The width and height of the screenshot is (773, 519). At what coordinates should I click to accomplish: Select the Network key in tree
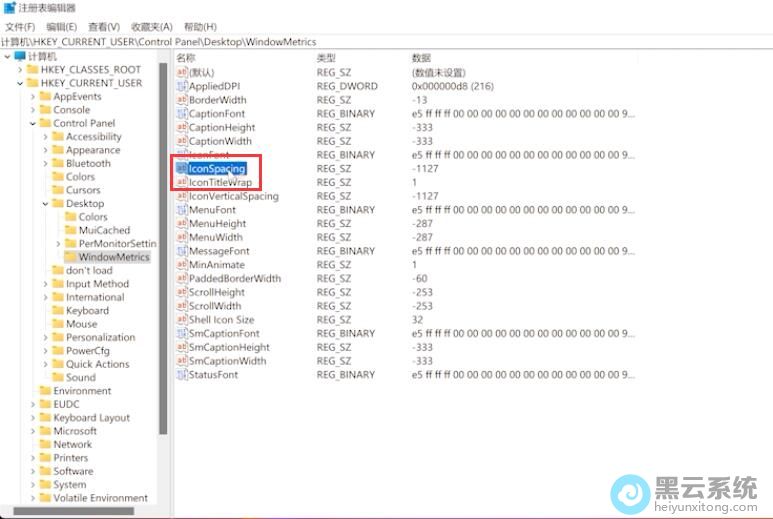click(72, 444)
